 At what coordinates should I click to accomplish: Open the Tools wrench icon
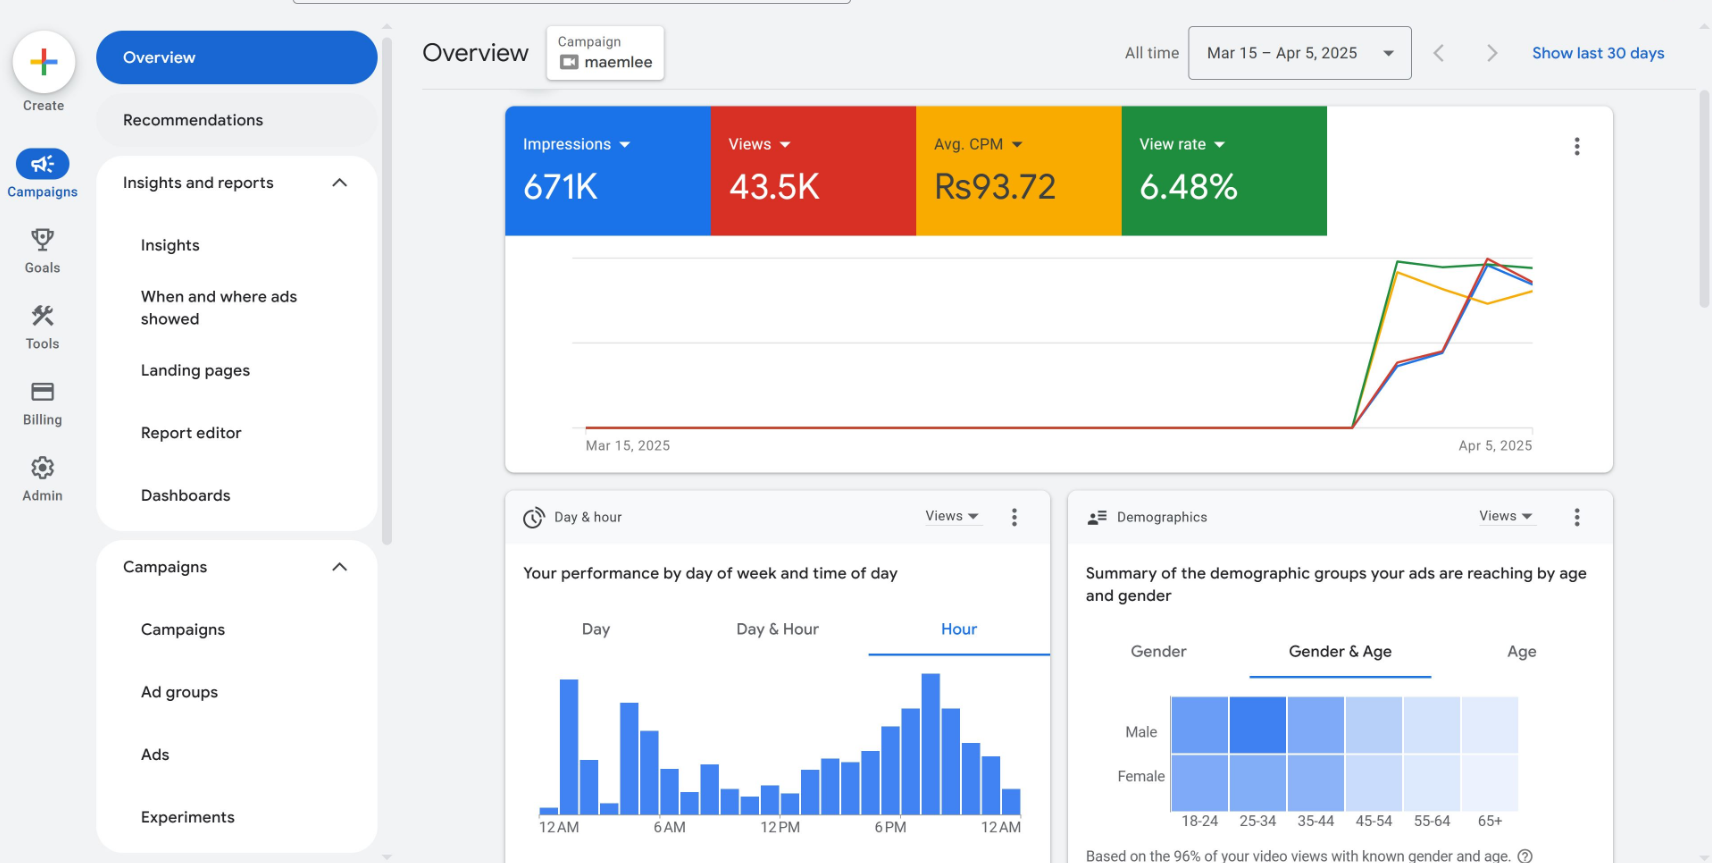click(42, 316)
